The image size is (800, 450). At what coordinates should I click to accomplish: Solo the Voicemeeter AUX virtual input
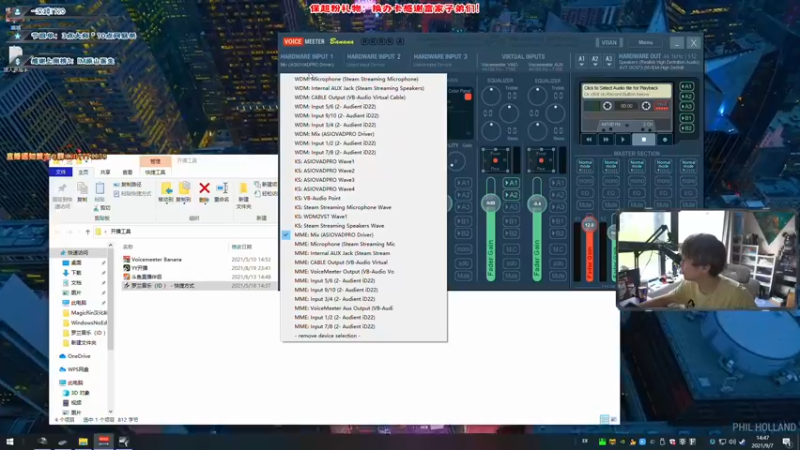point(557,263)
